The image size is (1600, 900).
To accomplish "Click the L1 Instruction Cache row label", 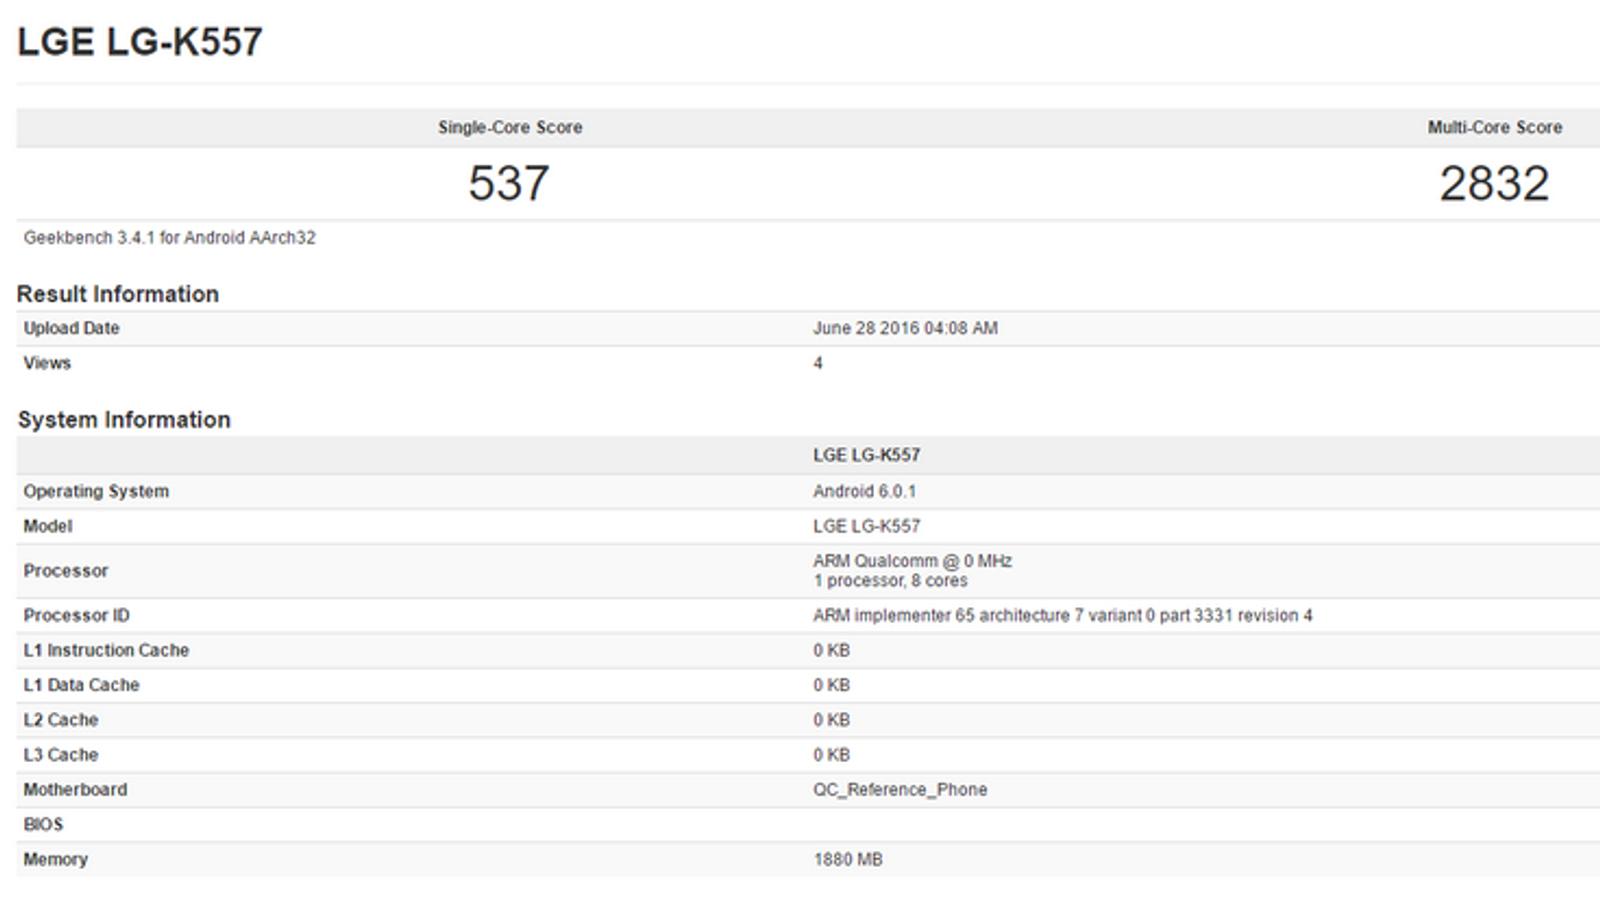I will pyautogui.click(x=106, y=651).
